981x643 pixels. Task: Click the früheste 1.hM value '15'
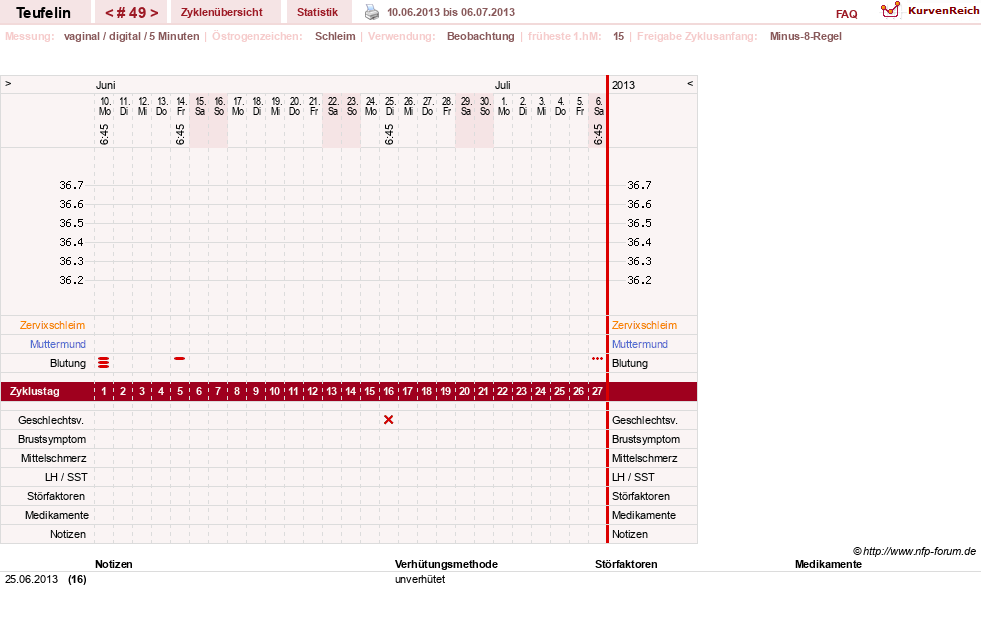coord(618,36)
